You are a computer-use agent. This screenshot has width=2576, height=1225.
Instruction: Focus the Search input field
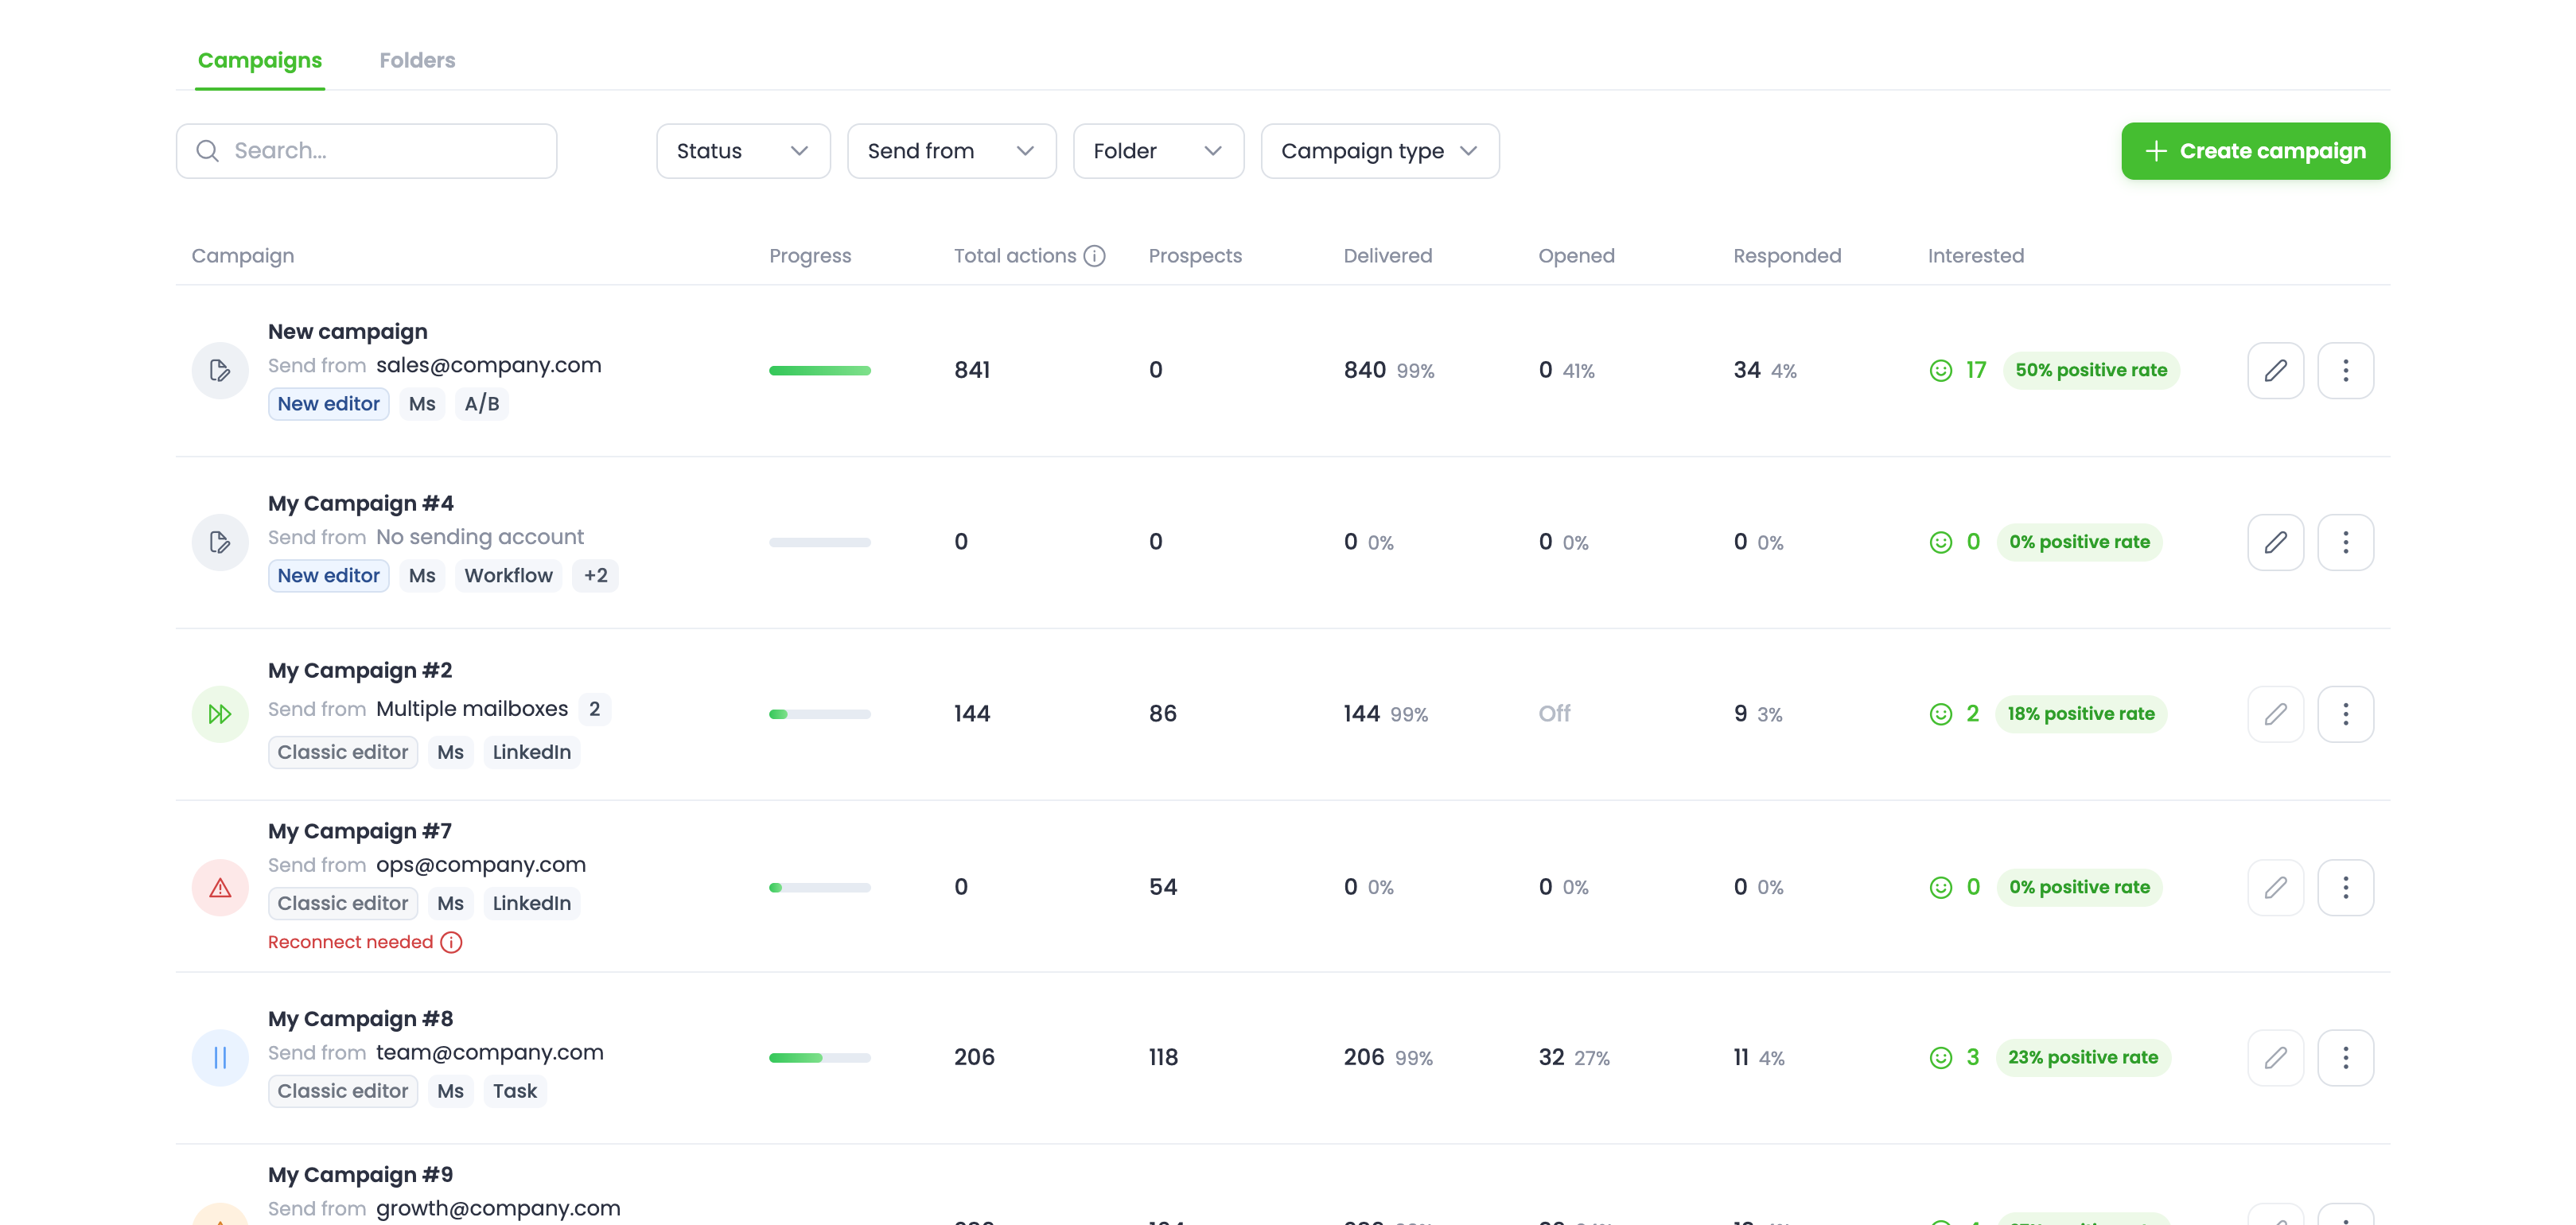click(366, 151)
